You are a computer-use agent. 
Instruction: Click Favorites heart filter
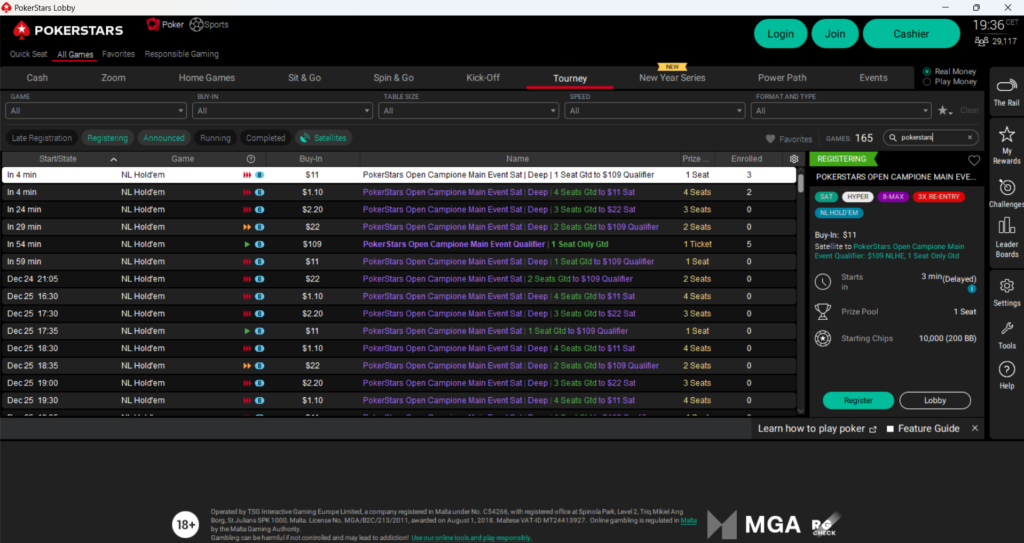click(789, 139)
